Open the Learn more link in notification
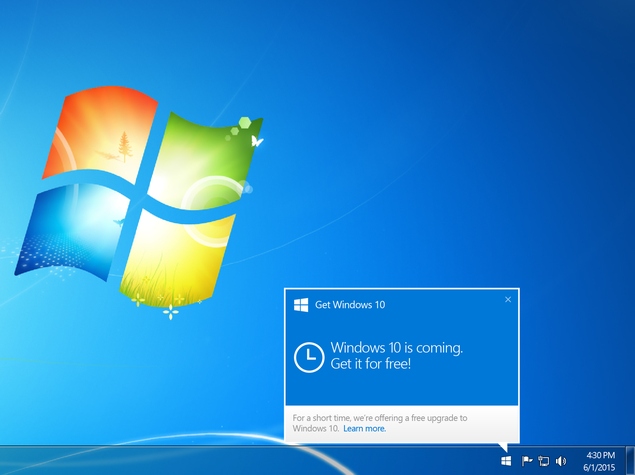Viewport: 635px width, 475px height. pos(364,428)
